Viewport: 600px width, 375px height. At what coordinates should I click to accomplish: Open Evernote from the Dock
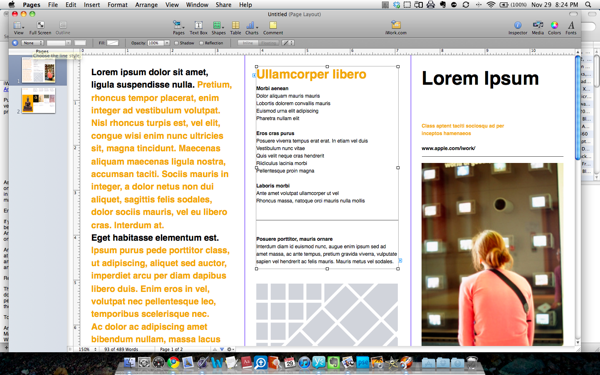pyautogui.click(x=333, y=362)
